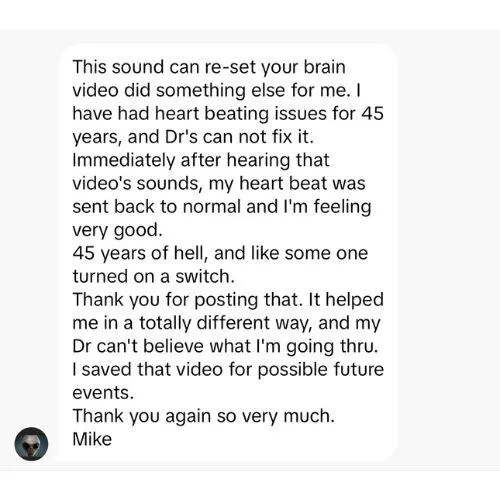The image size is (500, 500).
Task: Click the gray chat background beside the bubble
Action: click(450, 250)
